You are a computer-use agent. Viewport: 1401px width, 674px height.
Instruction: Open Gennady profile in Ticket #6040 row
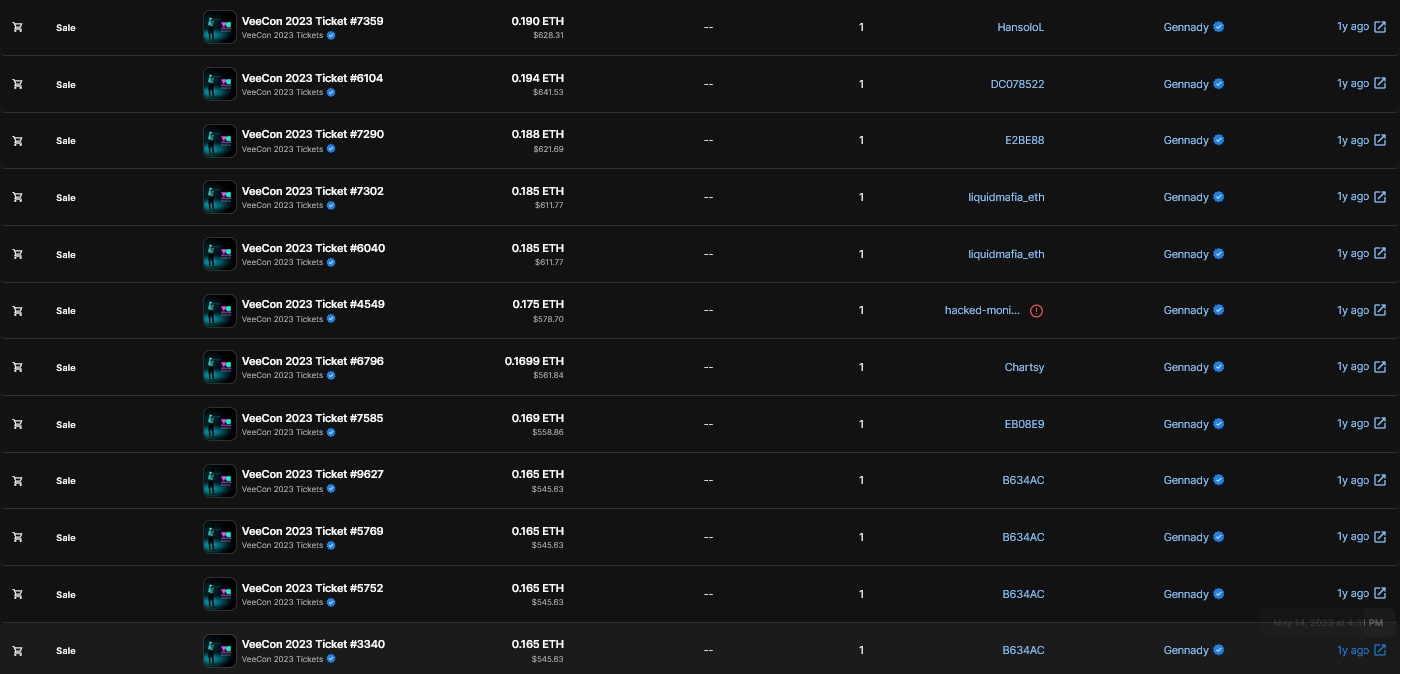click(x=1186, y=254)
